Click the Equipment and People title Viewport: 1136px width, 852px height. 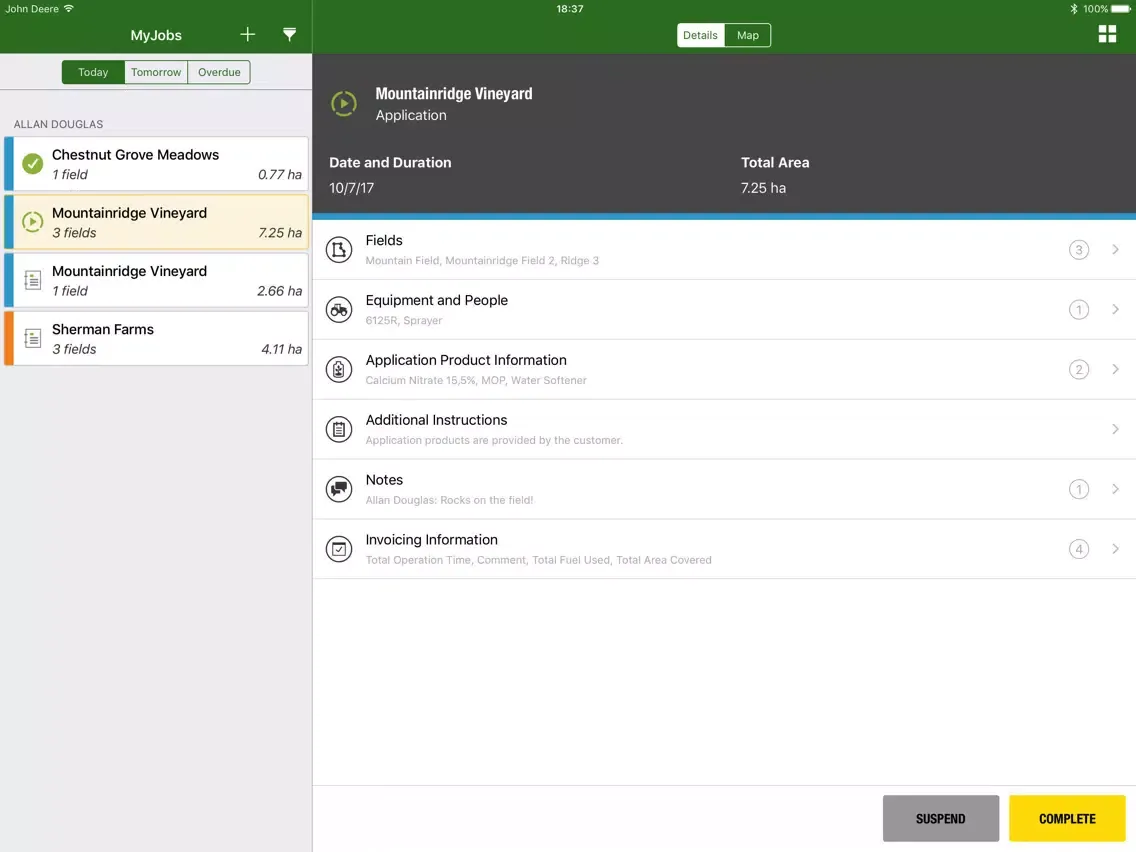point(437,301)
